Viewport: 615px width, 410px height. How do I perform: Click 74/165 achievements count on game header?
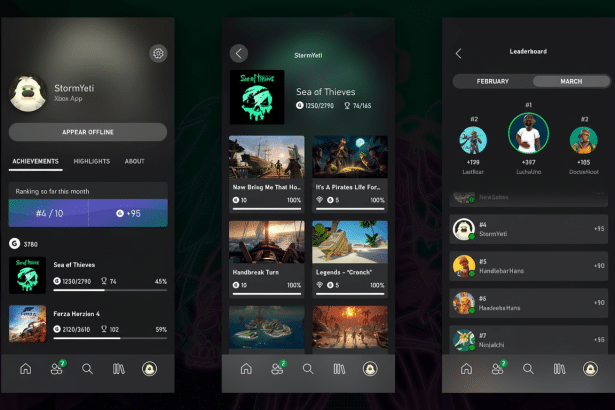[358, 106]
